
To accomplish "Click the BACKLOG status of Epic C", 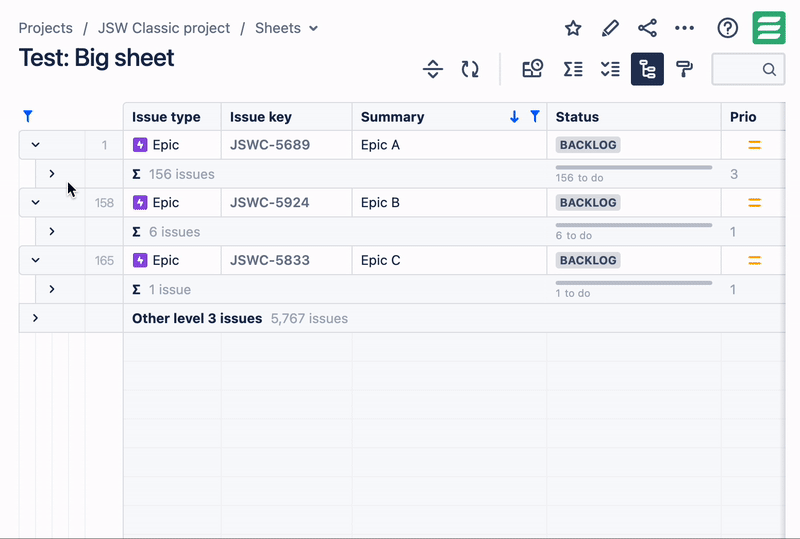I will pos(588,260).
